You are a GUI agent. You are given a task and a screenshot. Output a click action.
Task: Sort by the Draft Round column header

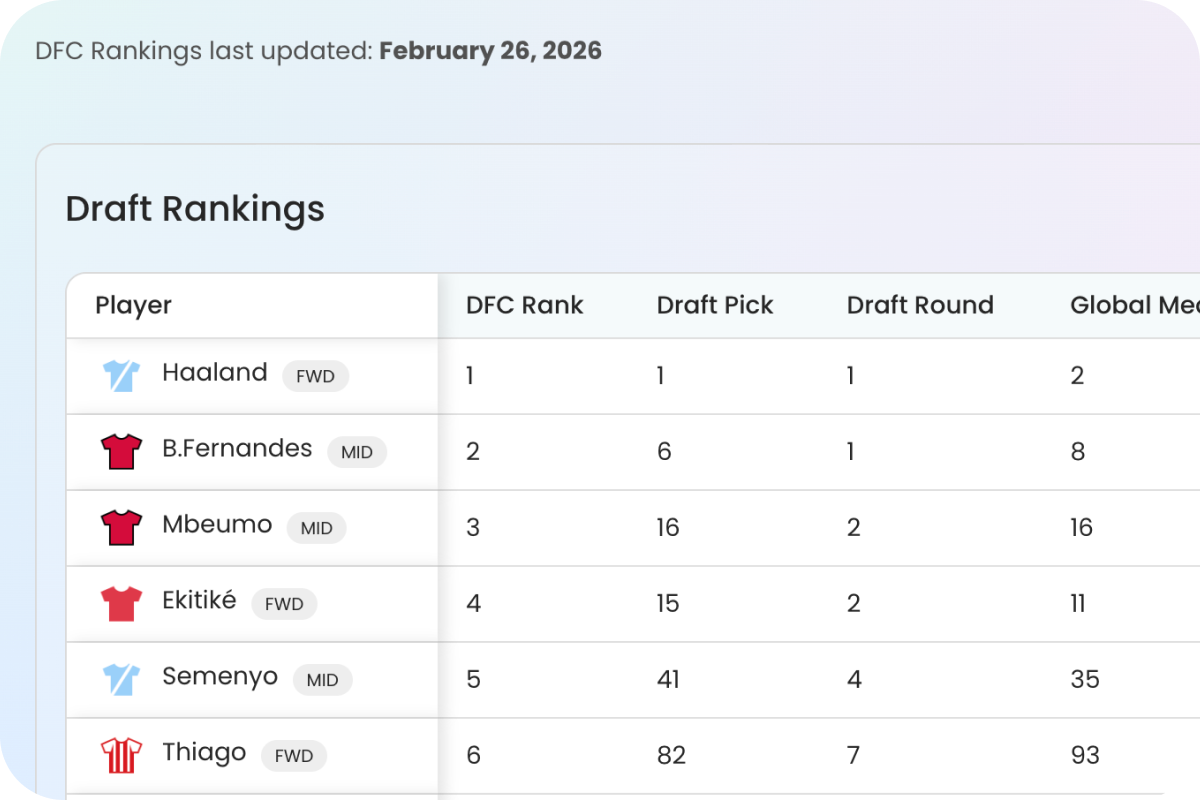point(920,305)
